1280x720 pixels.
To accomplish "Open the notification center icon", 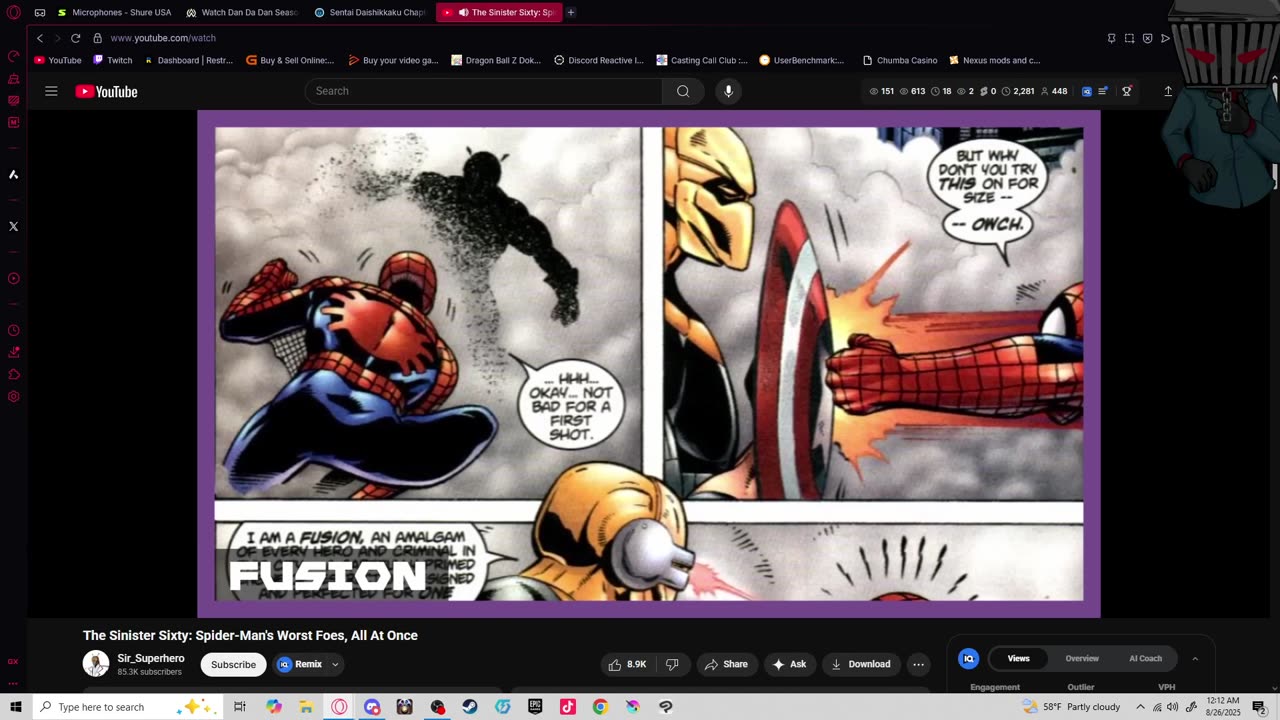I will tap(1259, 707).
